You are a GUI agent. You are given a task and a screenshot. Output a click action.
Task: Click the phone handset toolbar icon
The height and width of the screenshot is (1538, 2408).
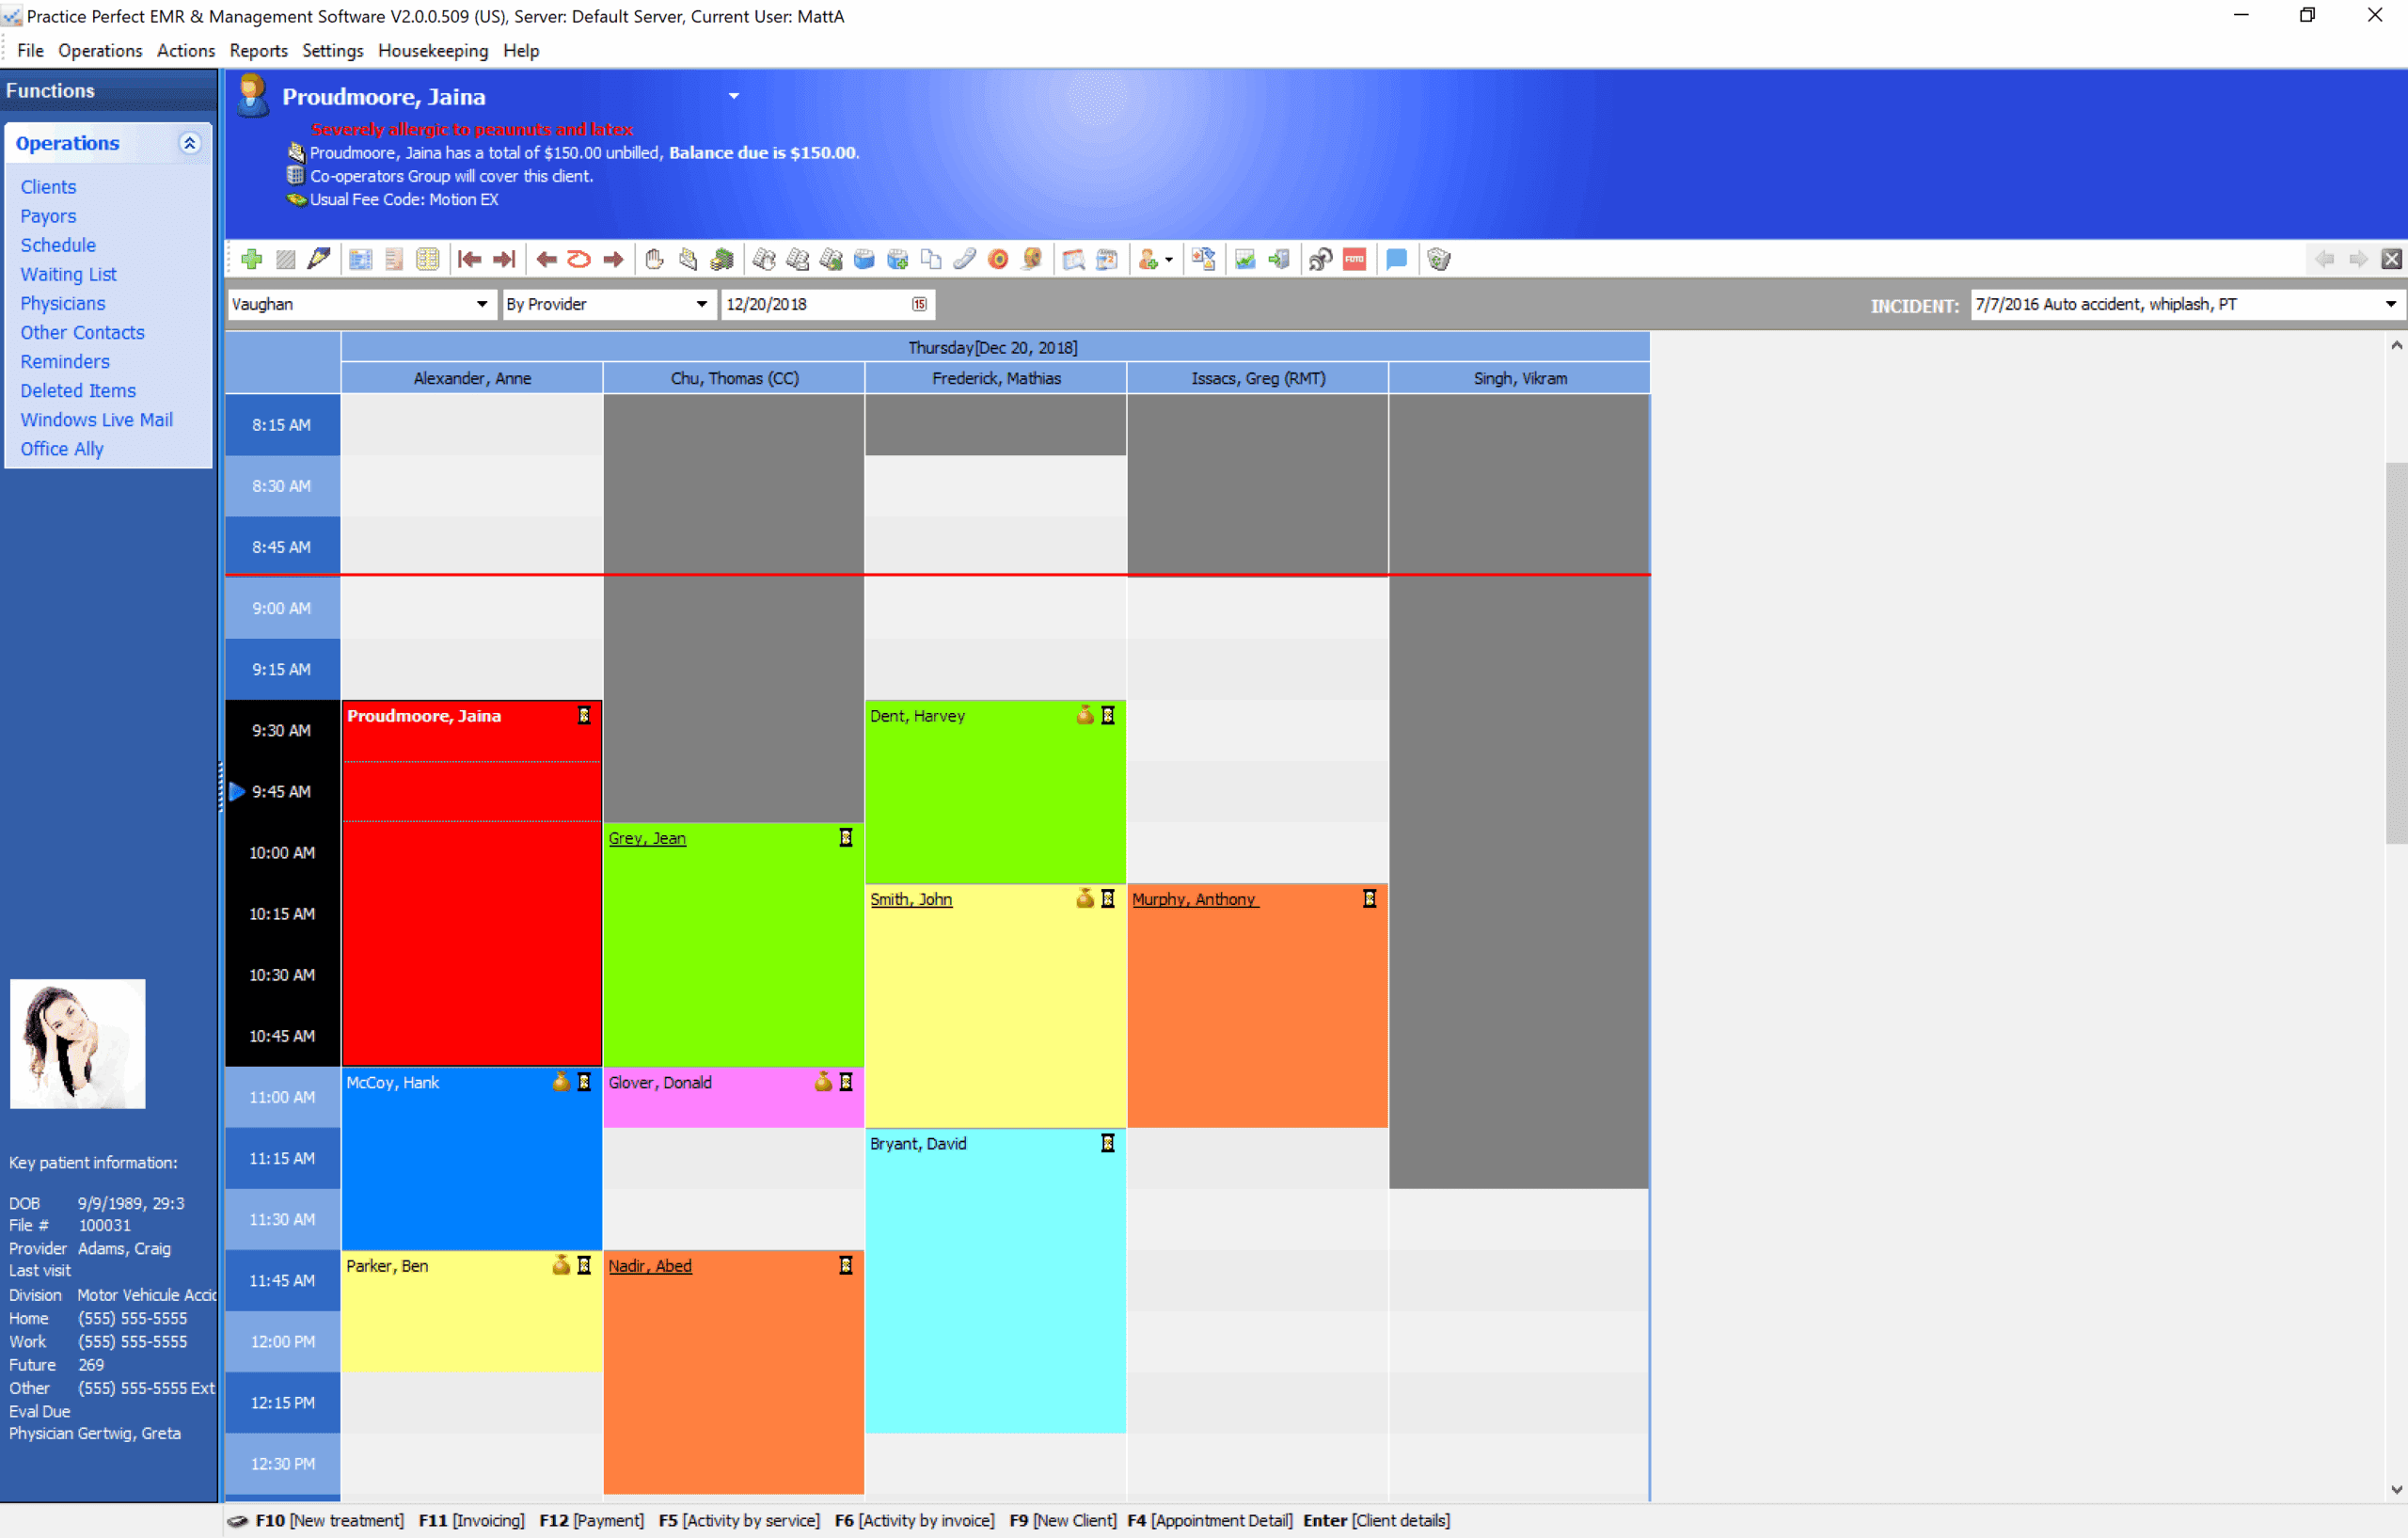pyautogui.click(x=964, y=260)
